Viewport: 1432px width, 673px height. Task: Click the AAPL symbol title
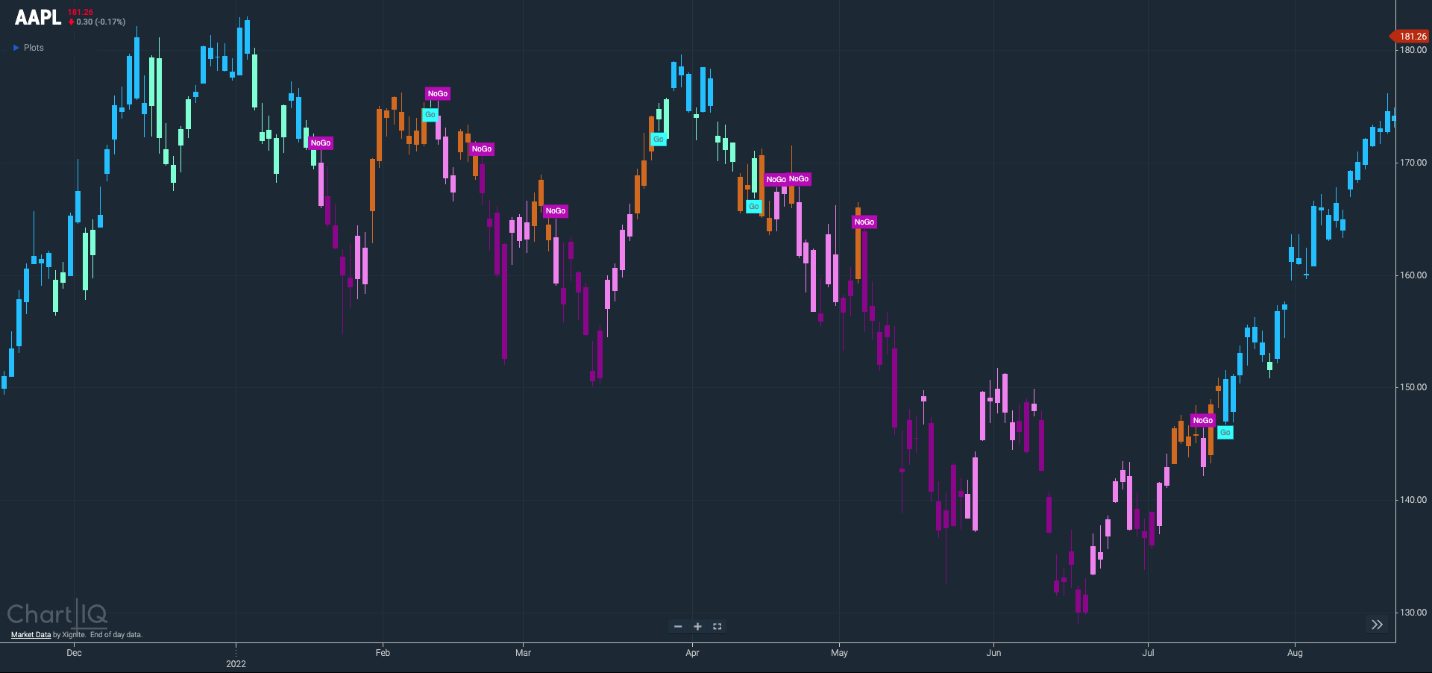click(37, 17)
